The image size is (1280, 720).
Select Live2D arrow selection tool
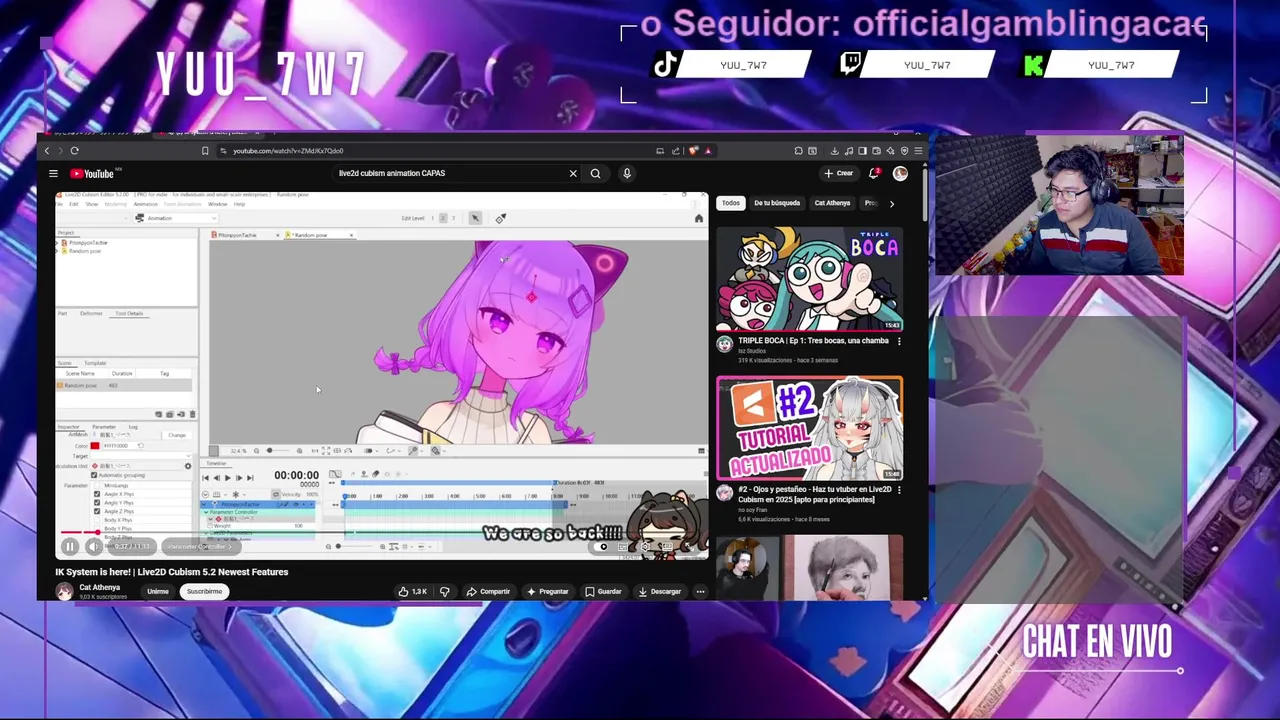[x=475, y=218]
